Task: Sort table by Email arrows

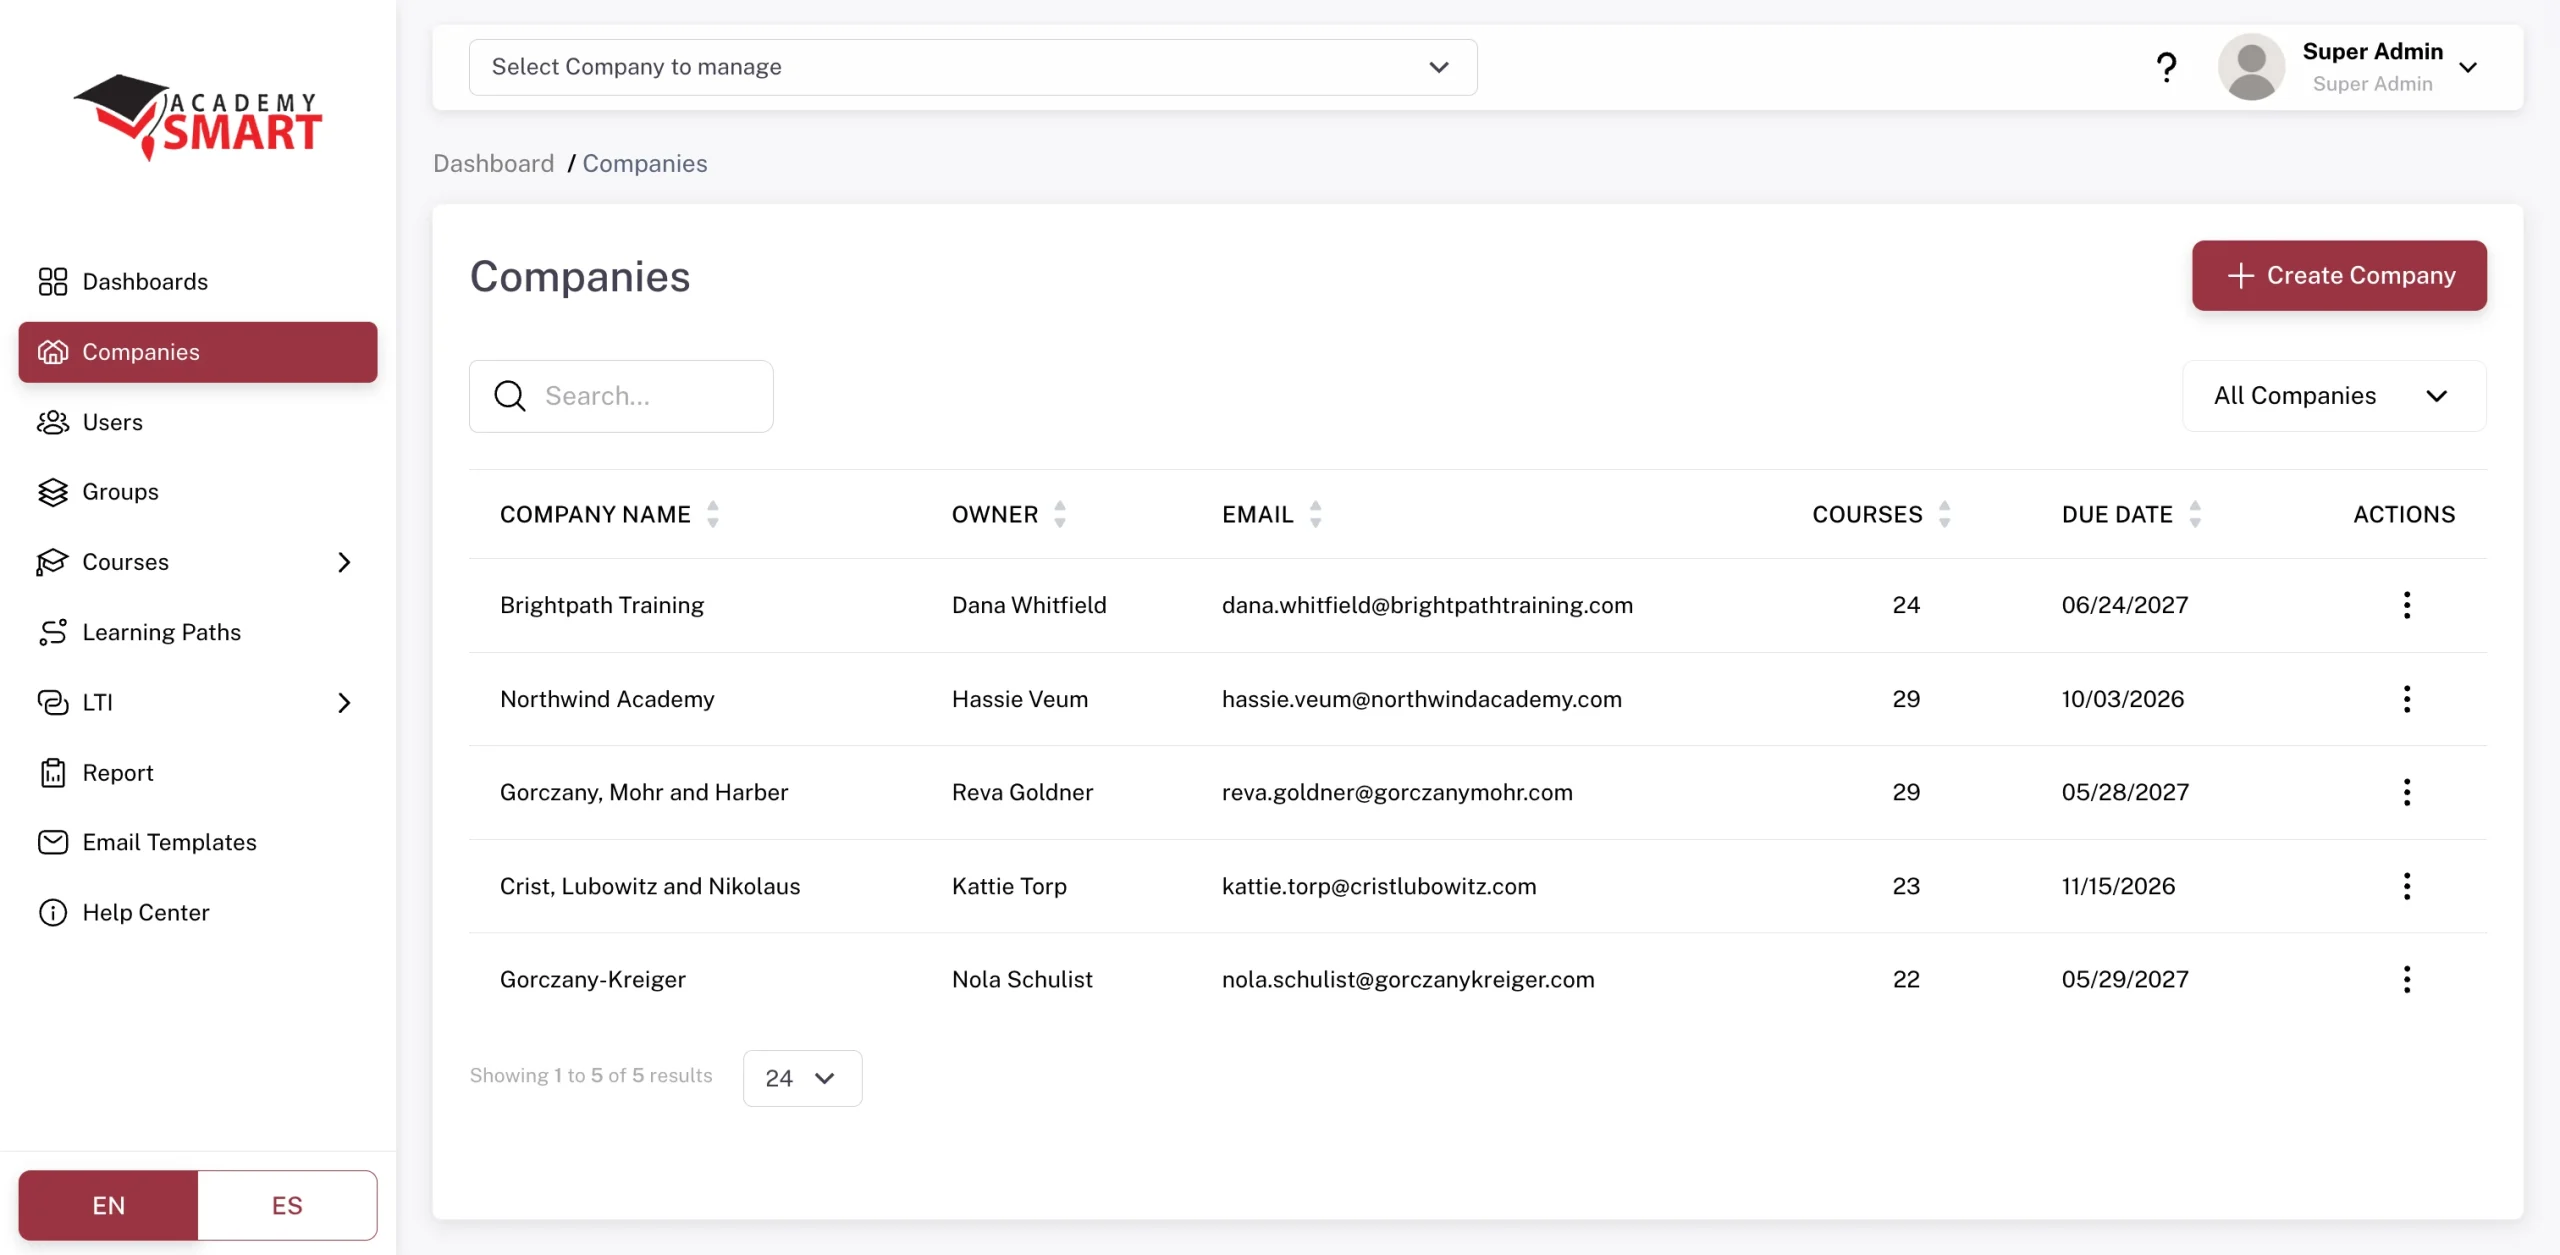Action: click(x=1316, y=514)
